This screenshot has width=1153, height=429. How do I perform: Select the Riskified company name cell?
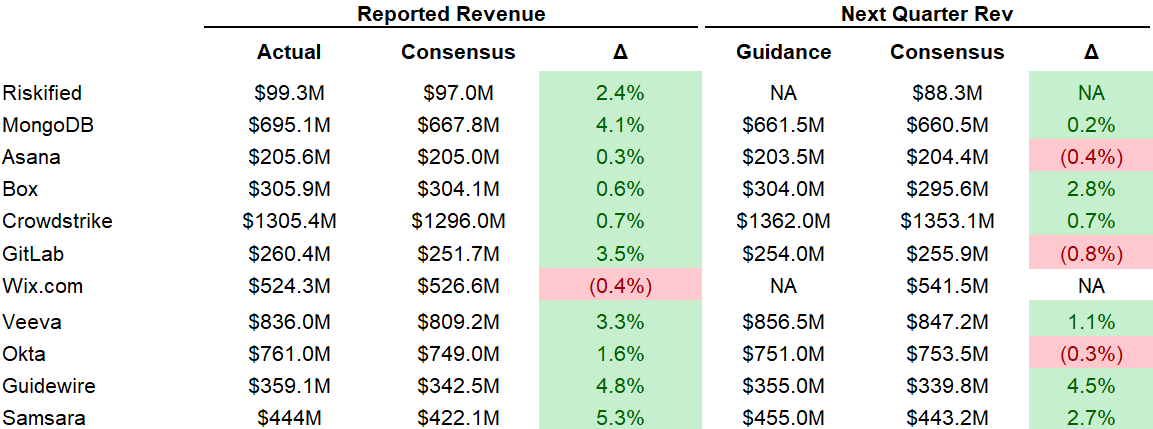(42, 93)
